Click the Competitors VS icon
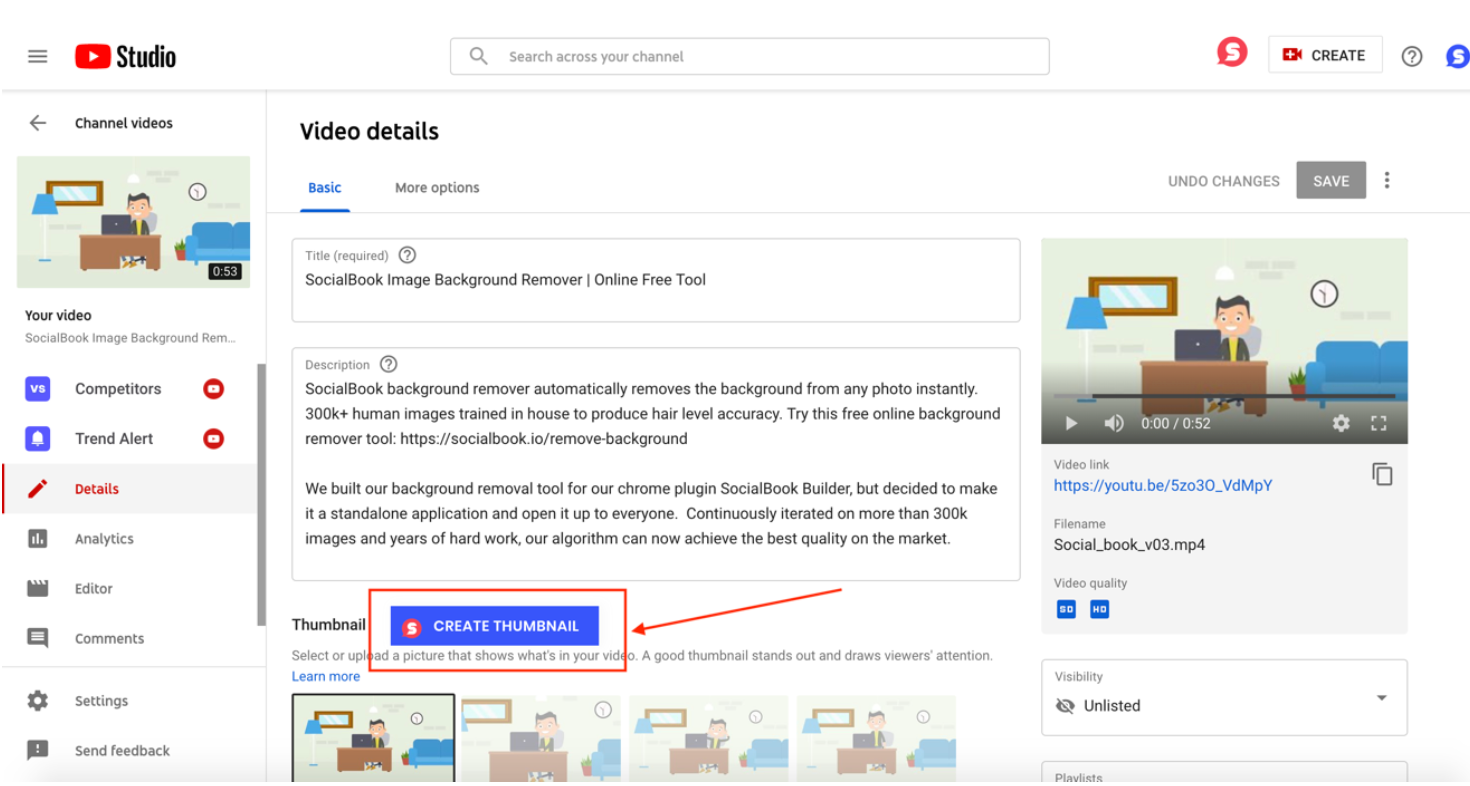 [38, 388]
